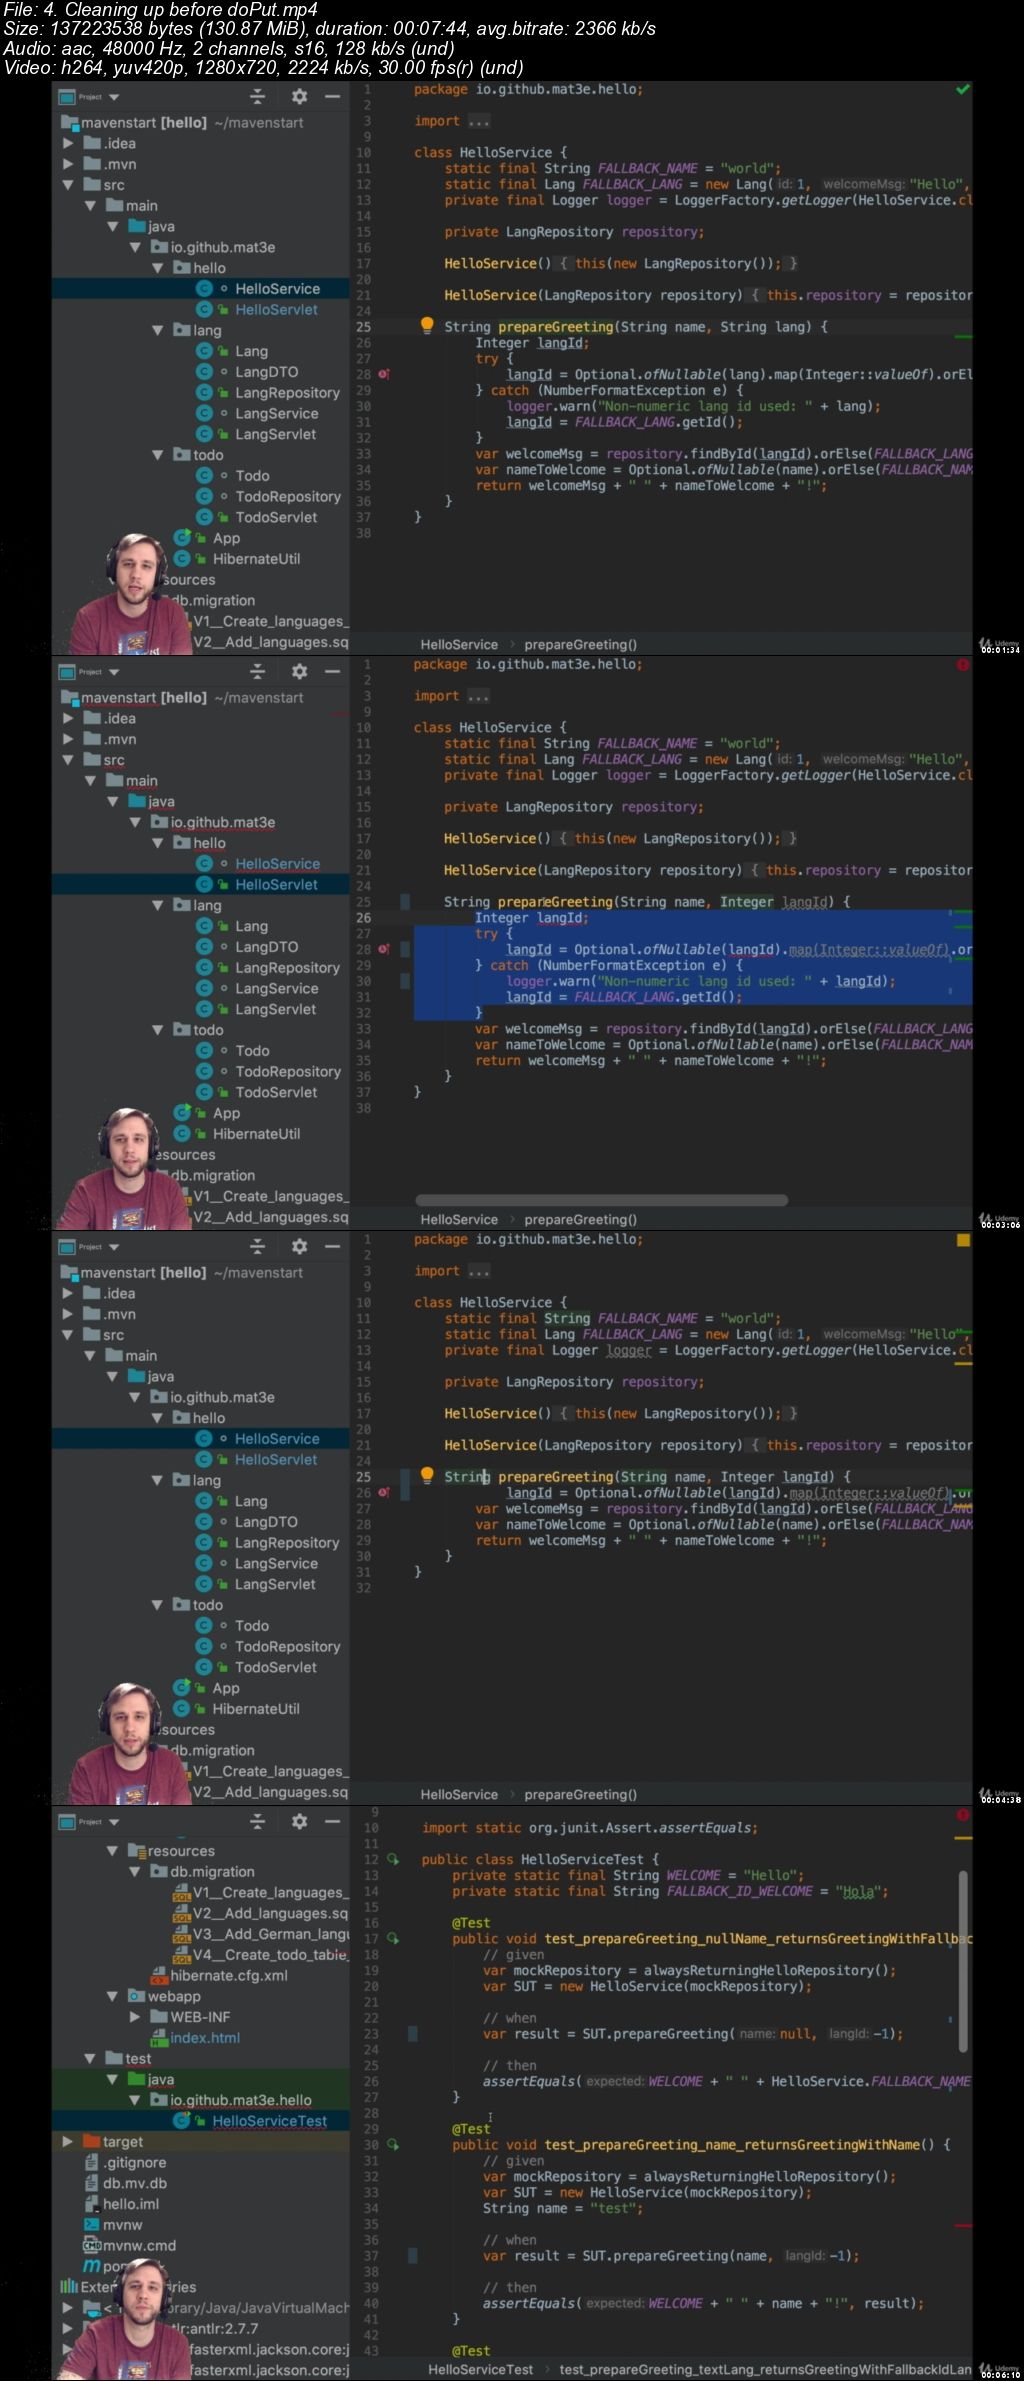This screenshot has width=1024, height=2381.
Task: Open light bulb beside prepareGreeting(String name, String lang)
Action: (427, 326)
